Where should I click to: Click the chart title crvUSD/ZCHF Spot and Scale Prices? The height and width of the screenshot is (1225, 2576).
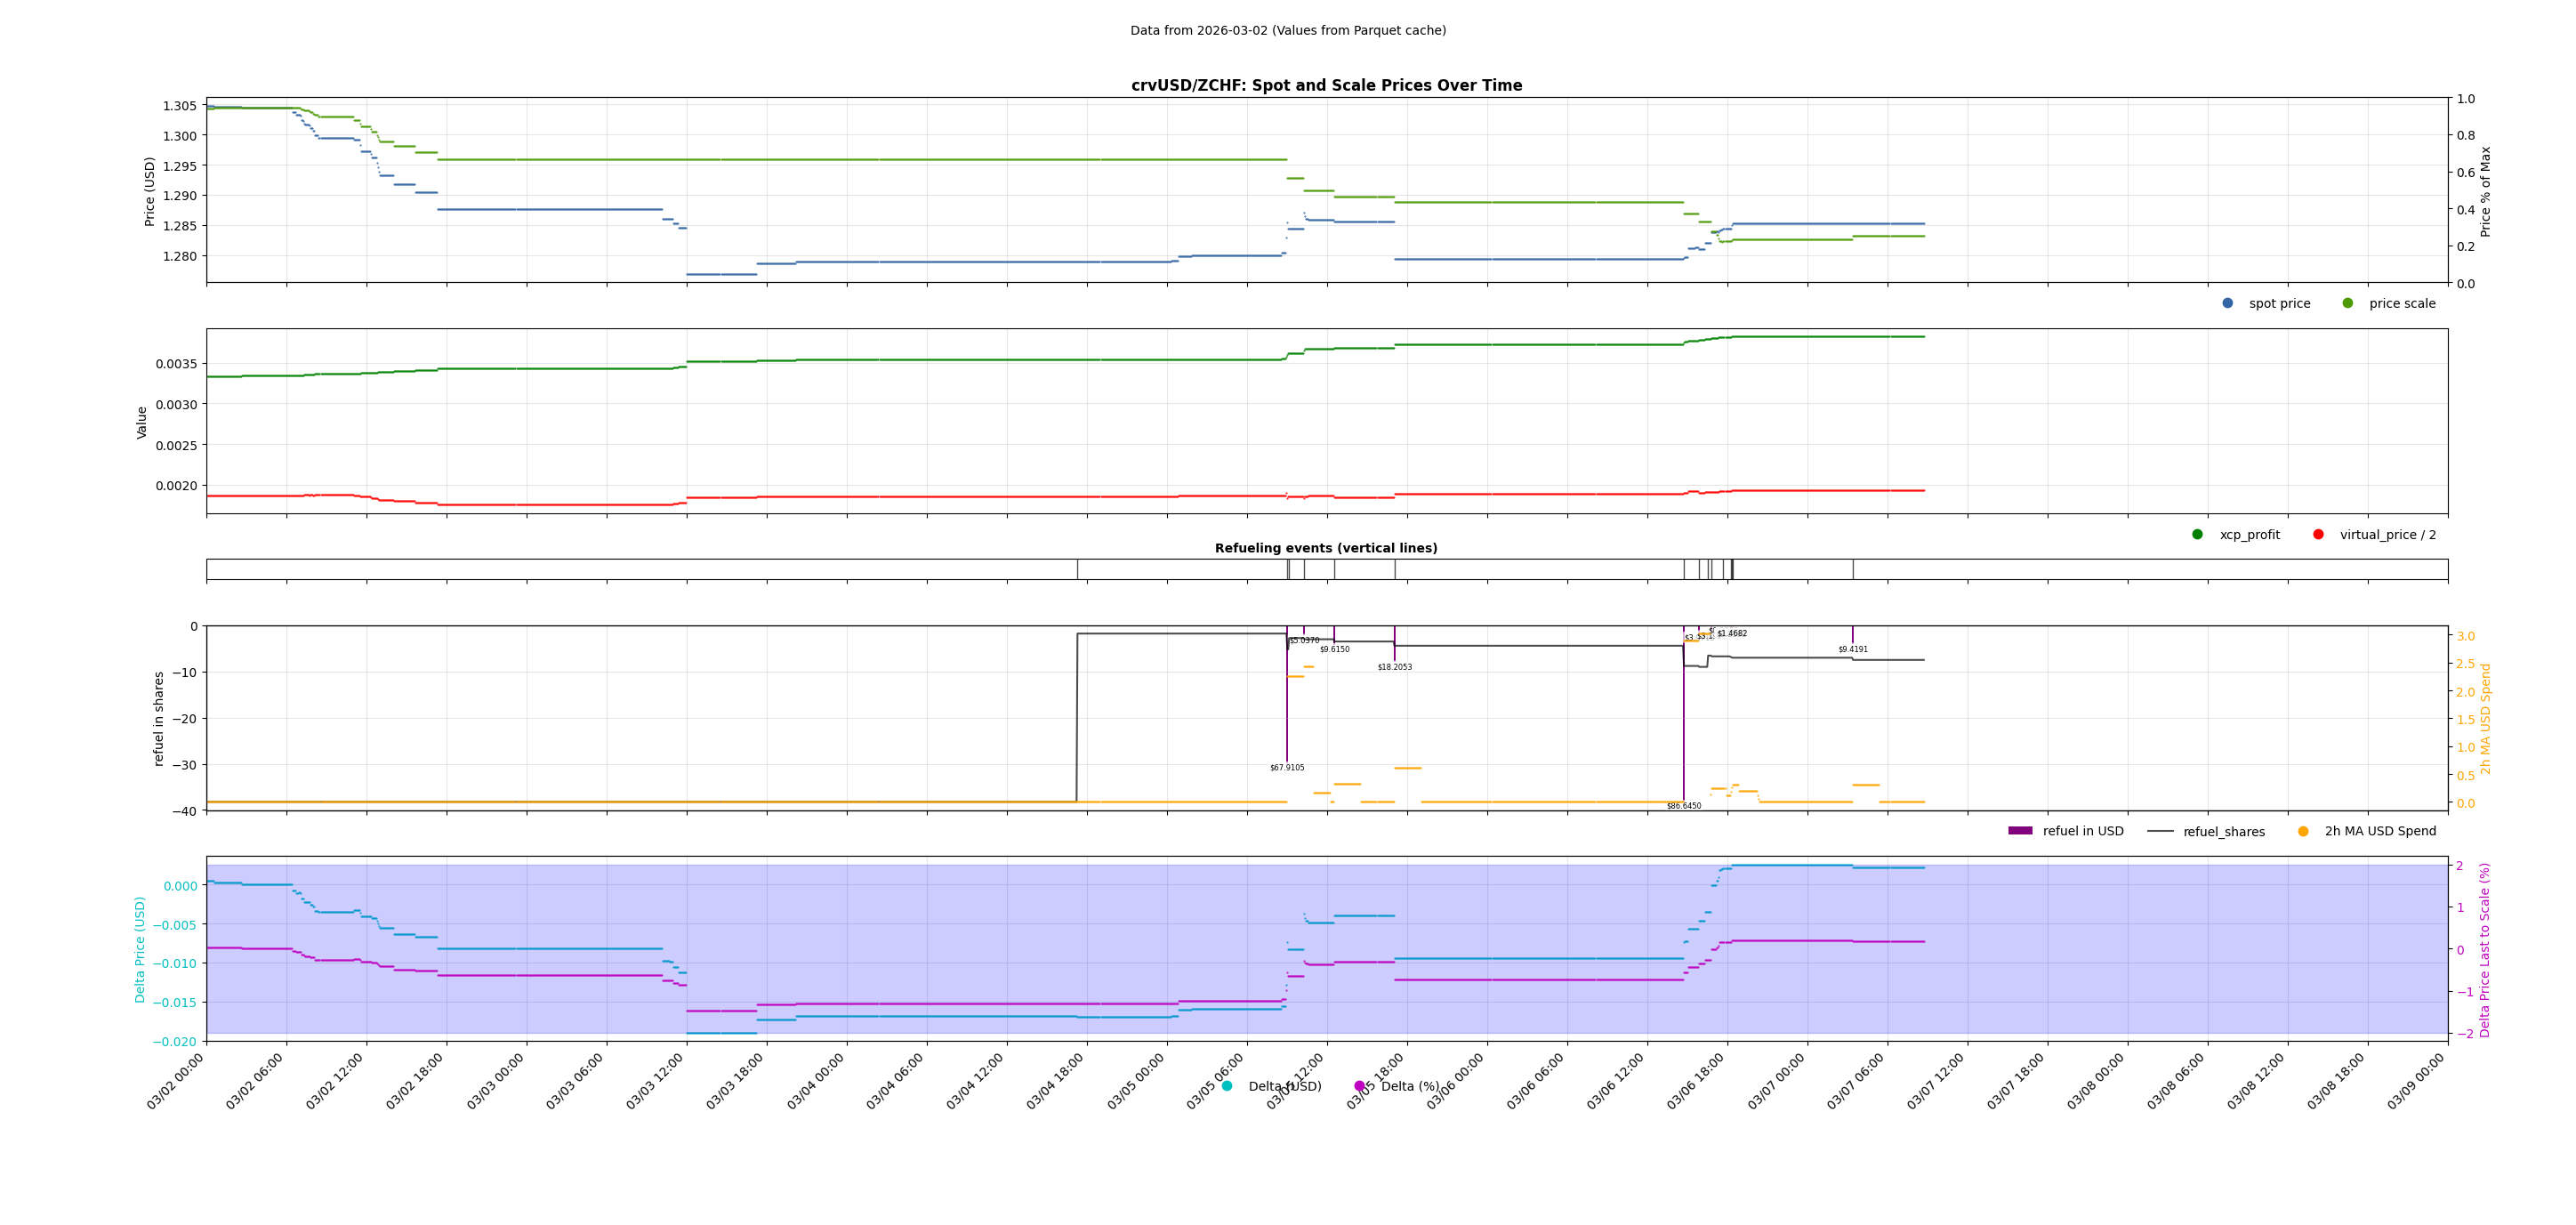[1326, 86]
